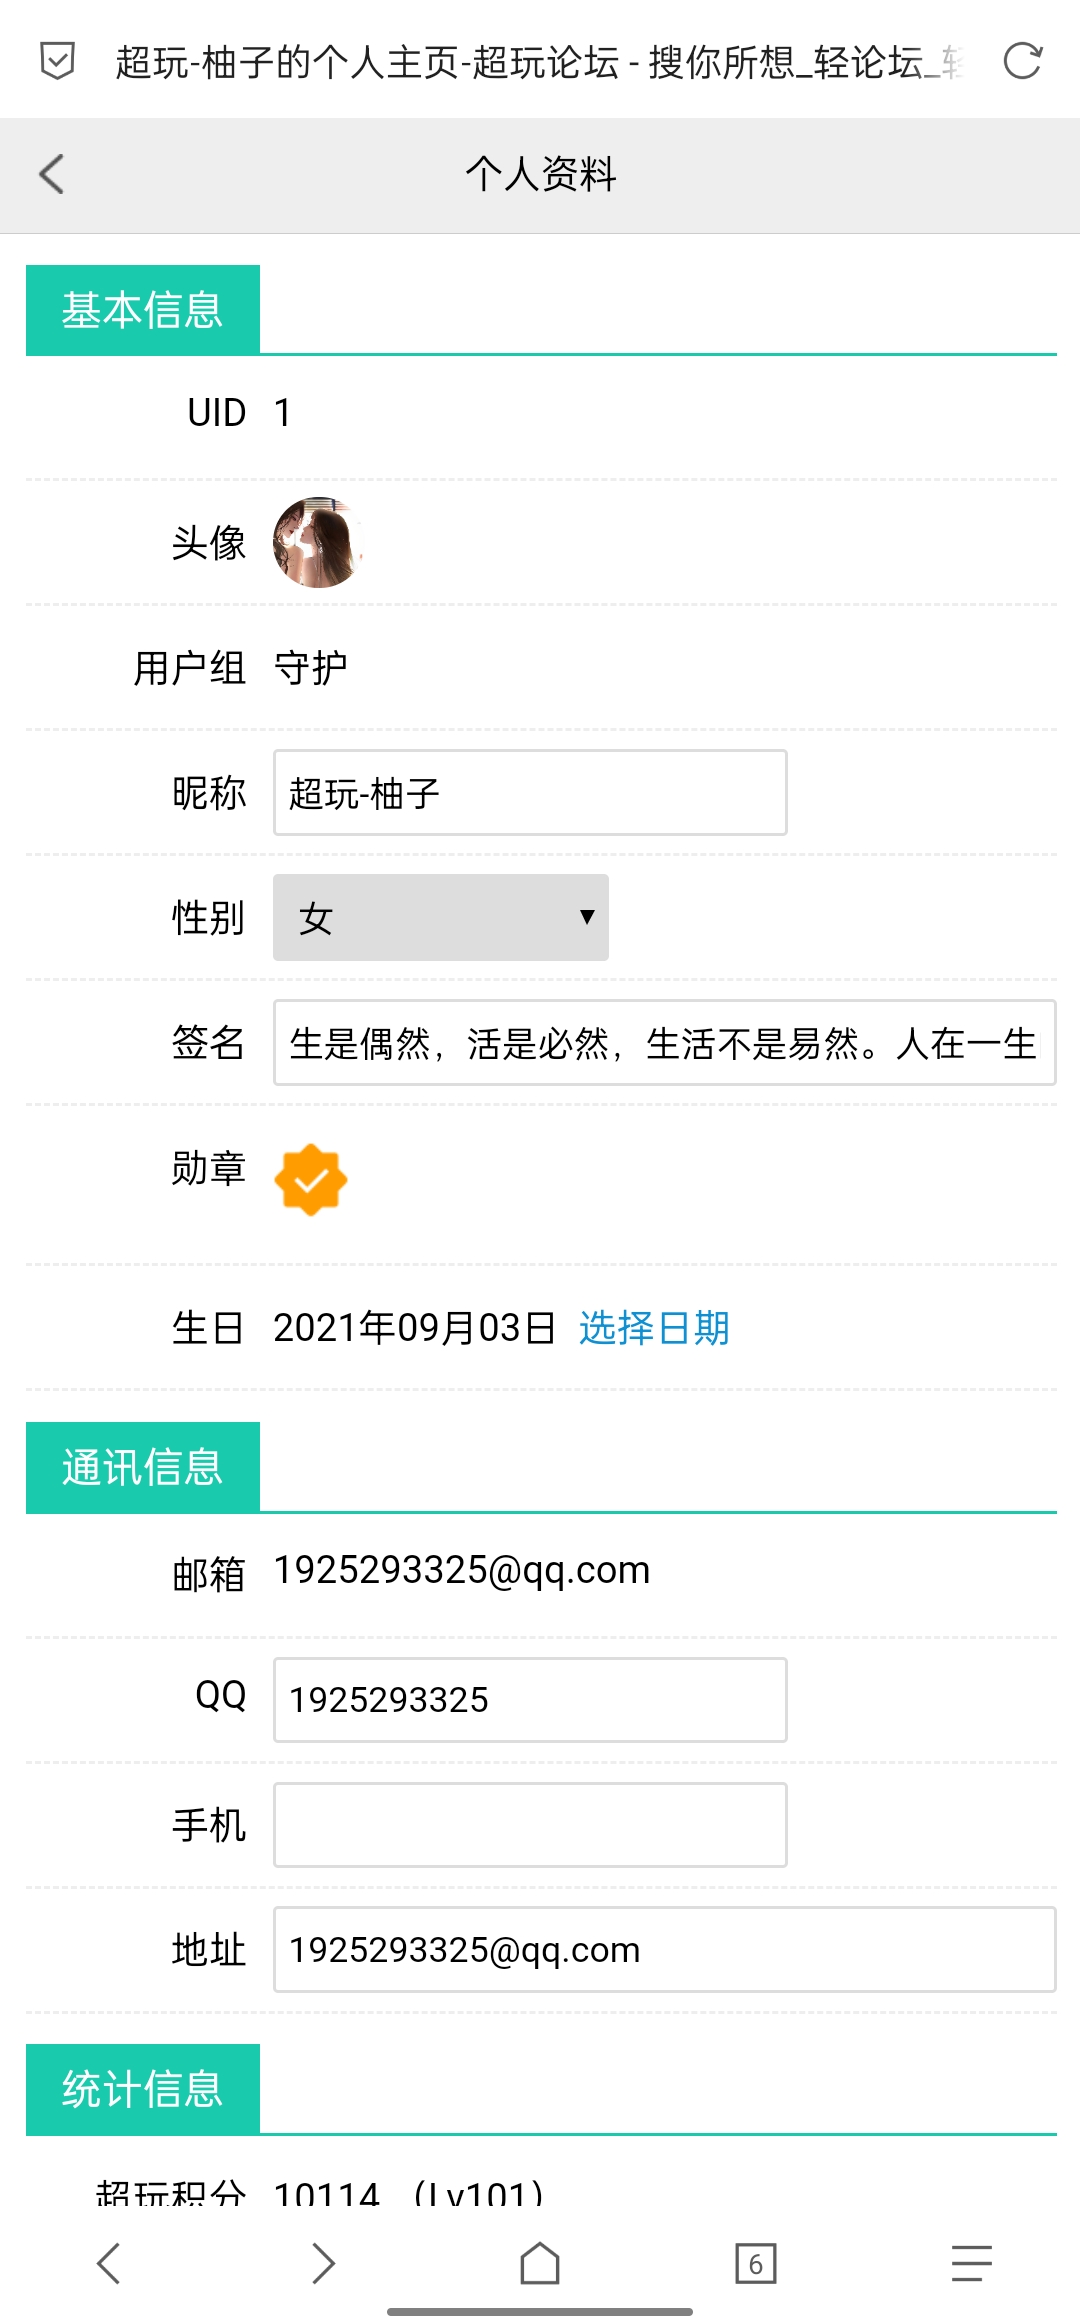This screenshot has width=1080, height=2321.
Task: Focus the 昵称 nickname input field
Action: click(x=530, y=793)
